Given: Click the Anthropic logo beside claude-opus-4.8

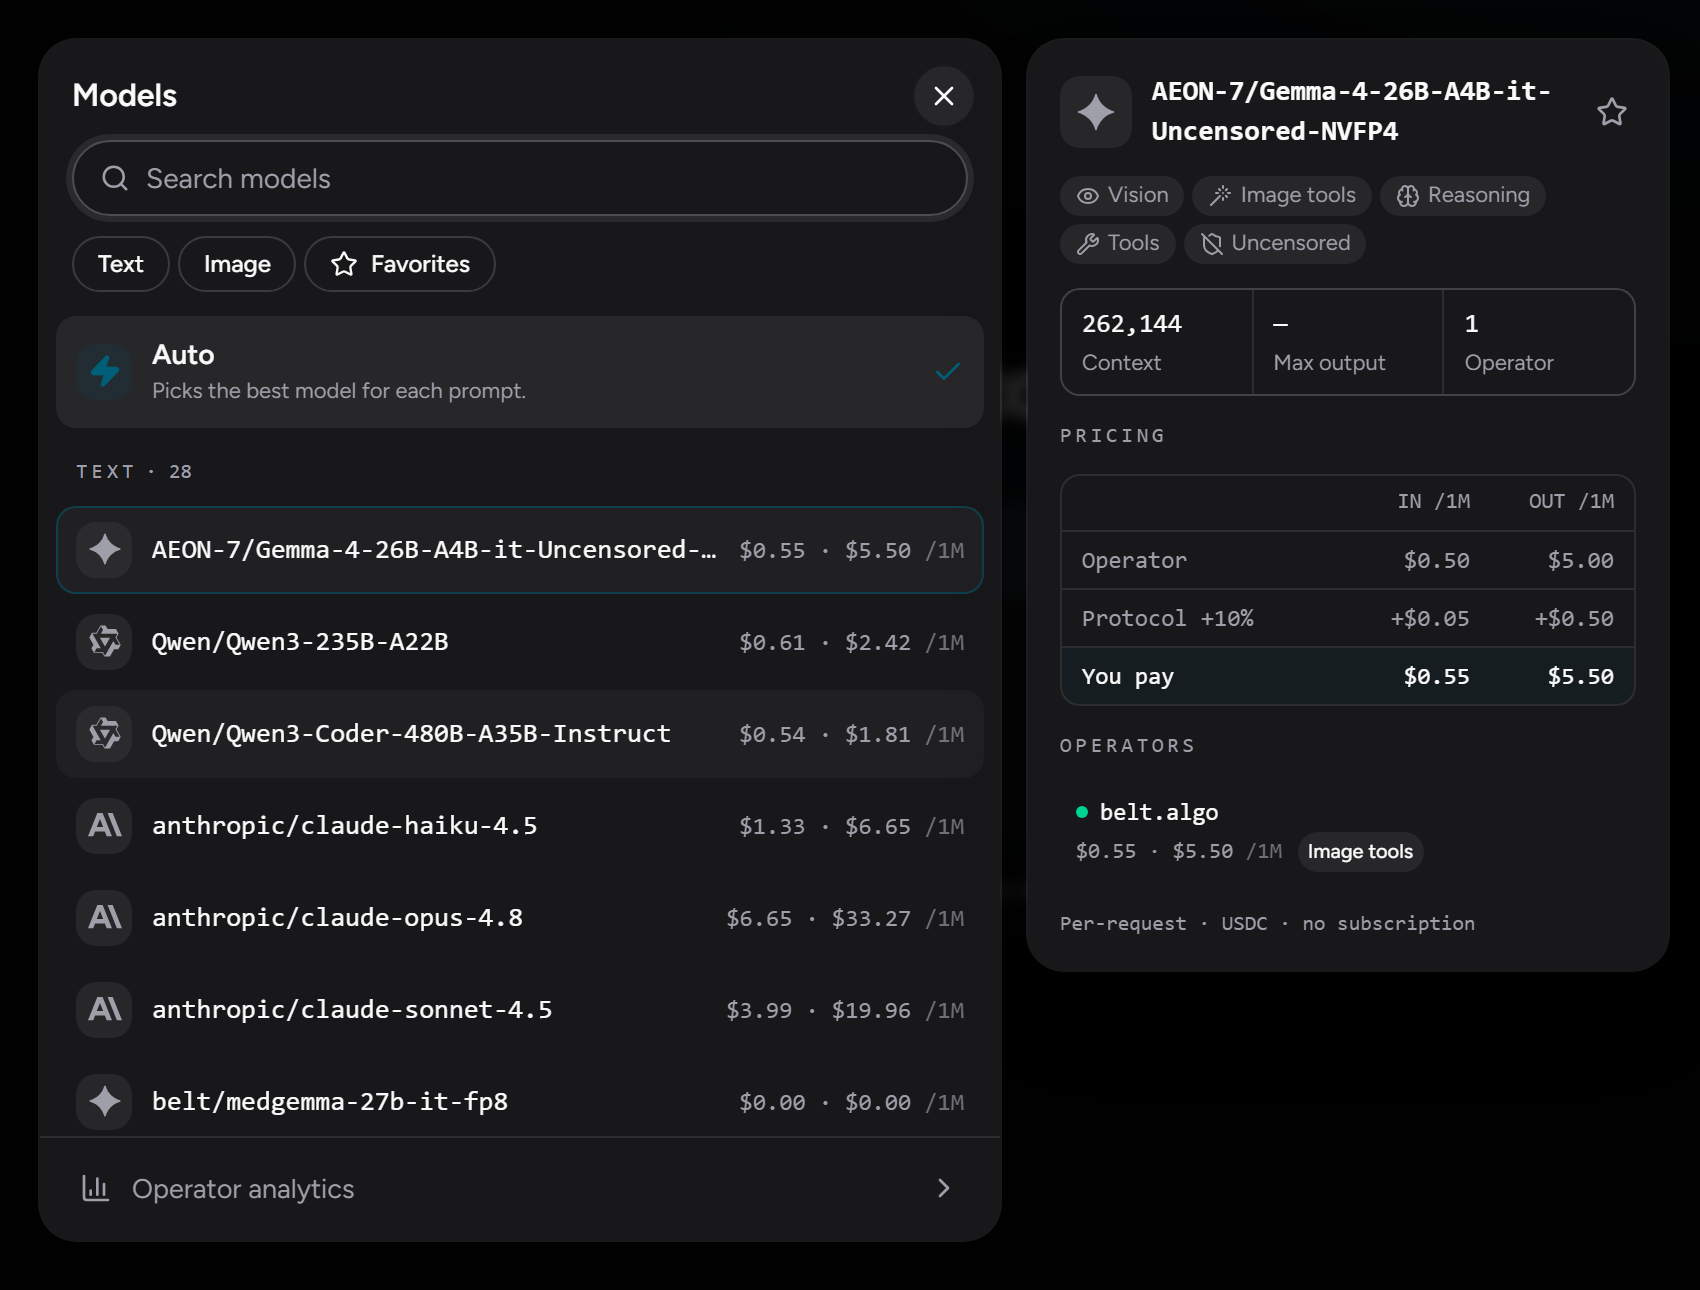Looking at the screenshot, I should pos(105,918).
